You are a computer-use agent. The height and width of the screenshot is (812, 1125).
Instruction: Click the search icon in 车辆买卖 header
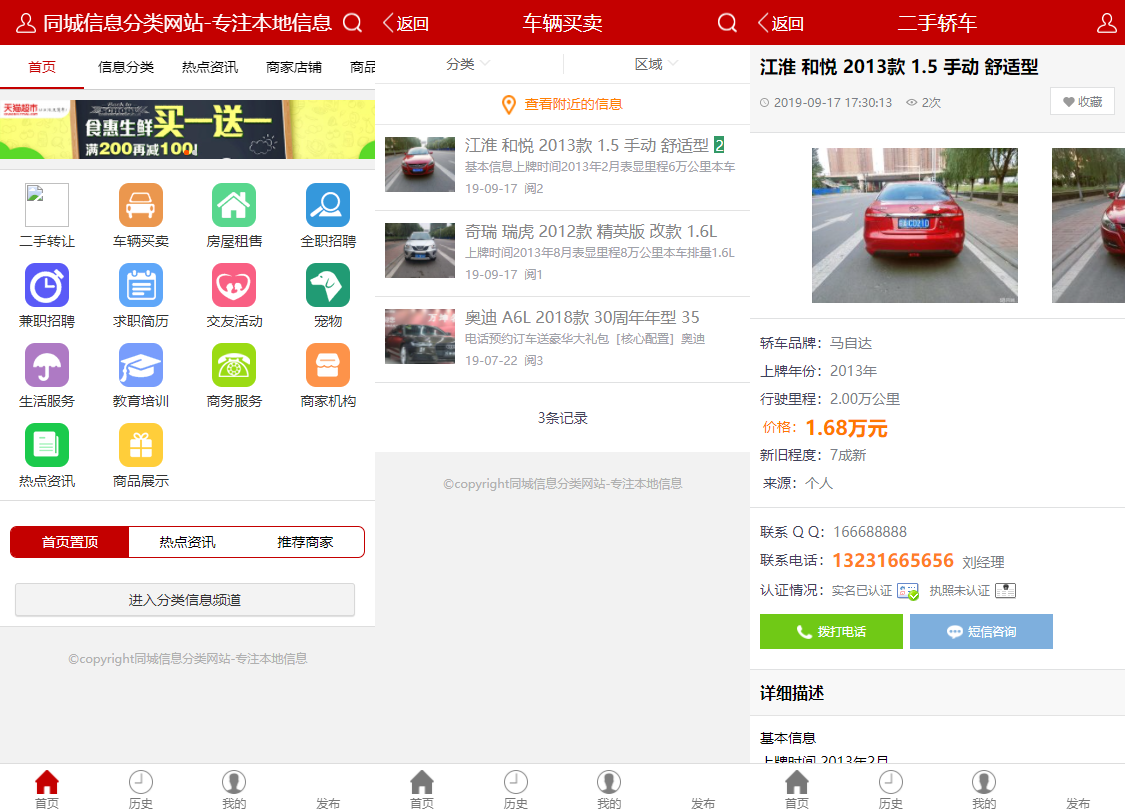coord(728,23)
